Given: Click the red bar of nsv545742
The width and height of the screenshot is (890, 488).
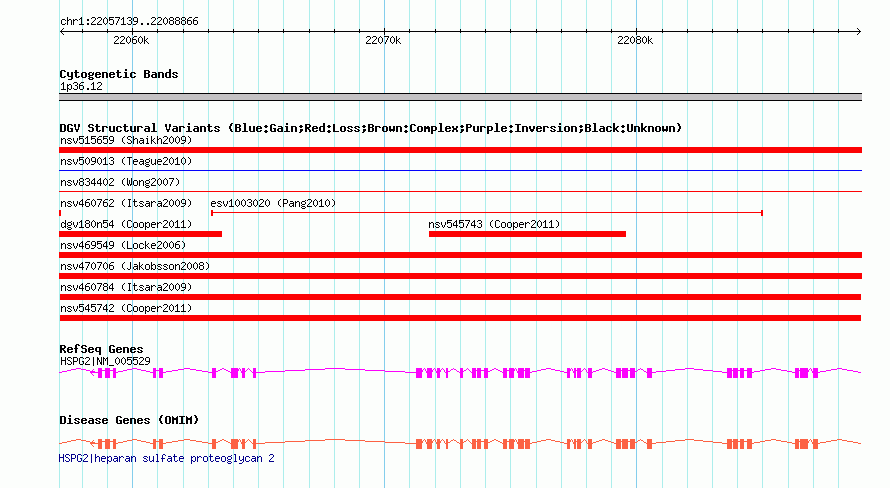Looking at the screenshot, I should click(x=460, y=318).
